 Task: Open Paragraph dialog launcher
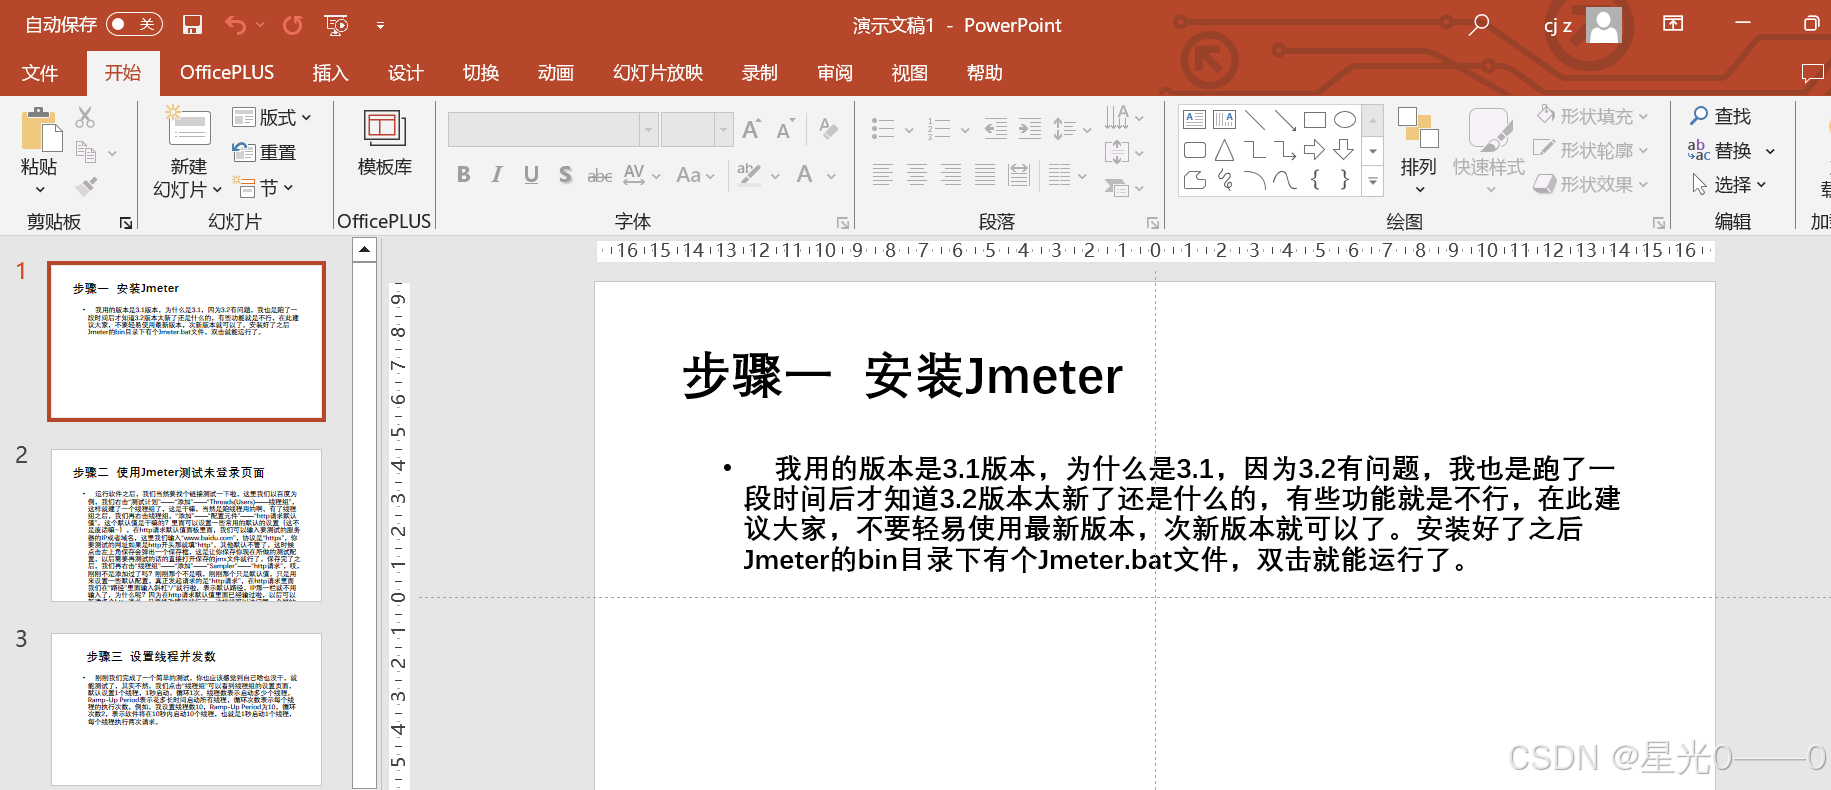[x=1153, y=223]
